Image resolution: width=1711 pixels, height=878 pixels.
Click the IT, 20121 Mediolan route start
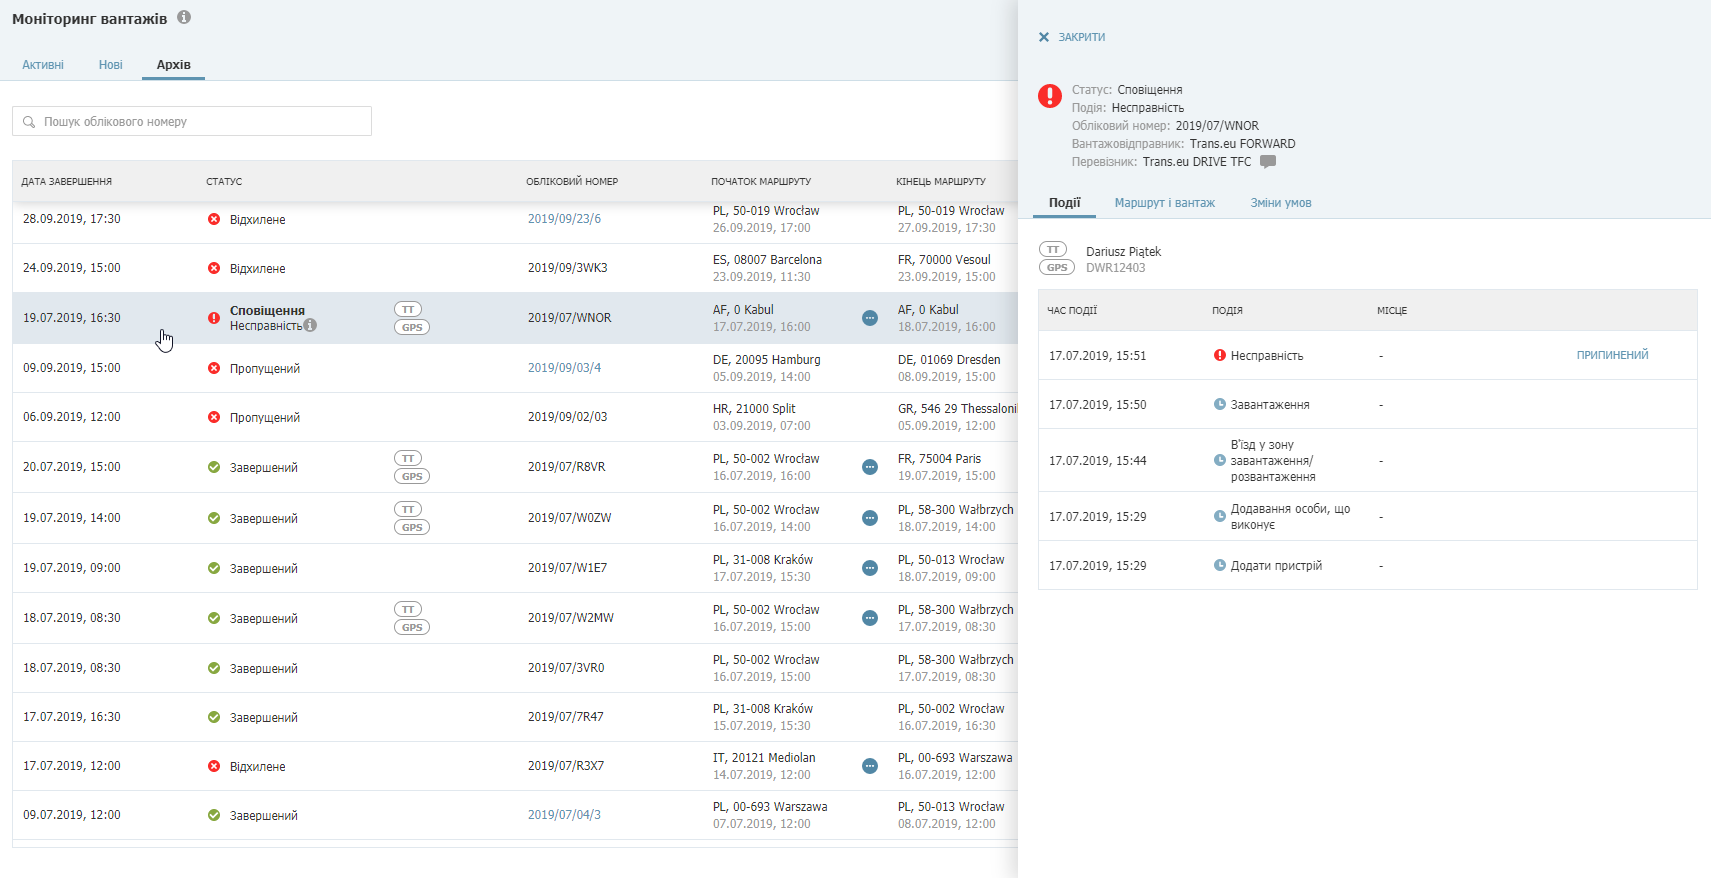click(x=764, y=758)
